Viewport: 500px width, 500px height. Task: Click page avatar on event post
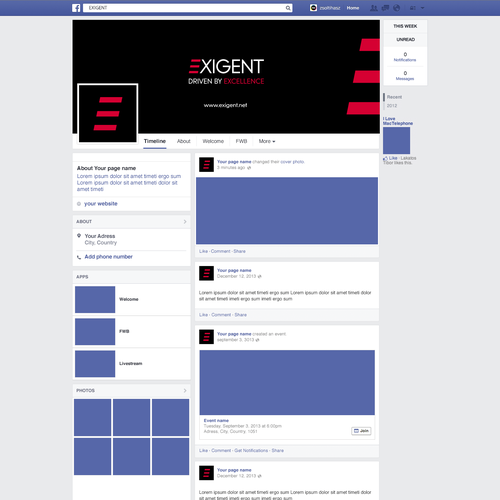point(206,337)
